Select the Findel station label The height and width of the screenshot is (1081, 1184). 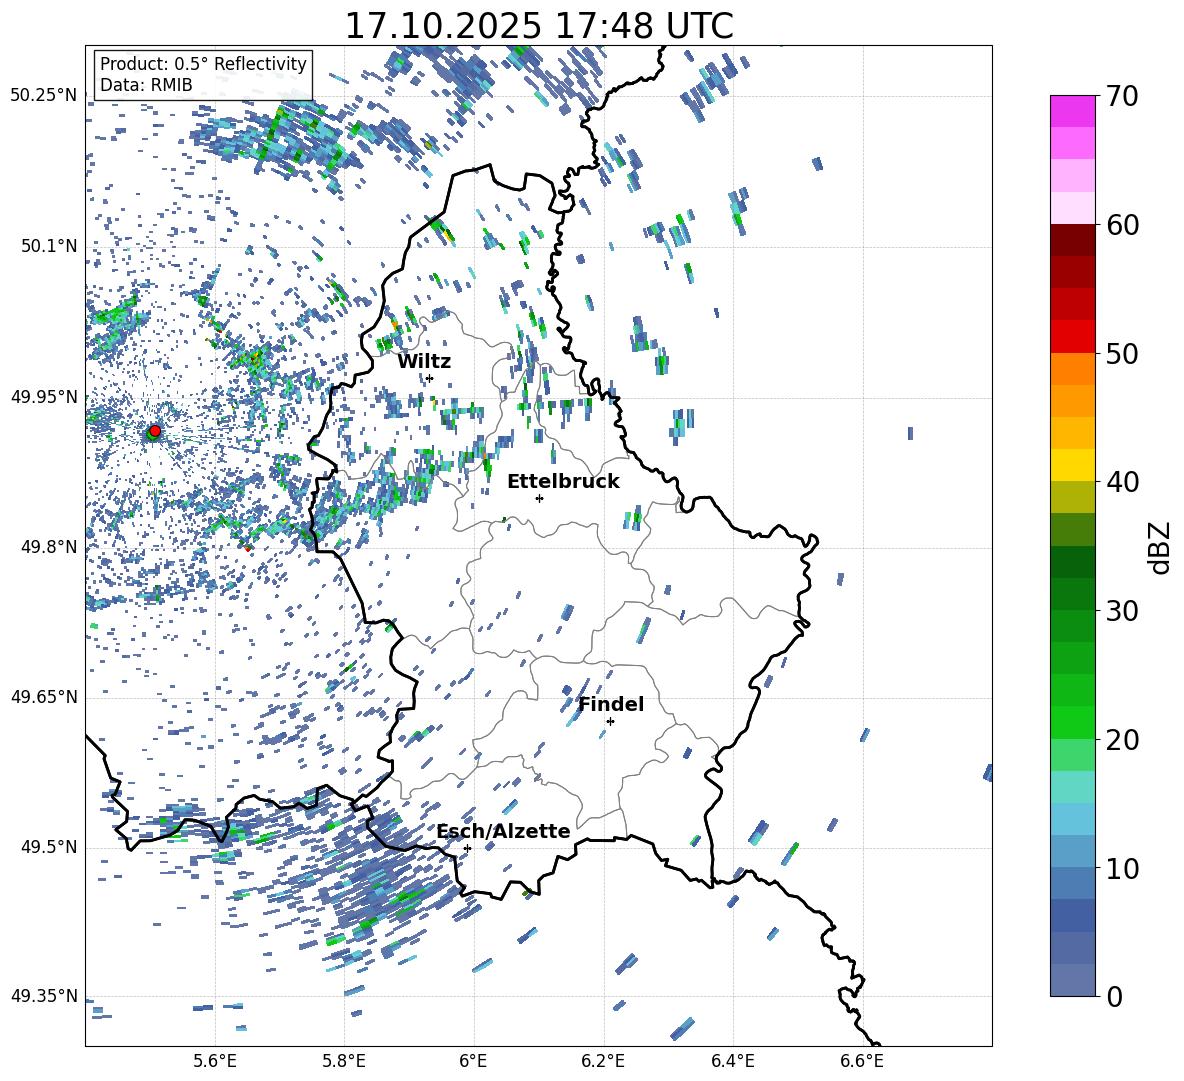click(611, 704)
